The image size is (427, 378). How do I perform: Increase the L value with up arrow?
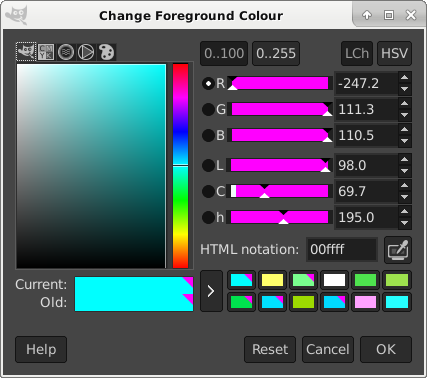[405, 160]
